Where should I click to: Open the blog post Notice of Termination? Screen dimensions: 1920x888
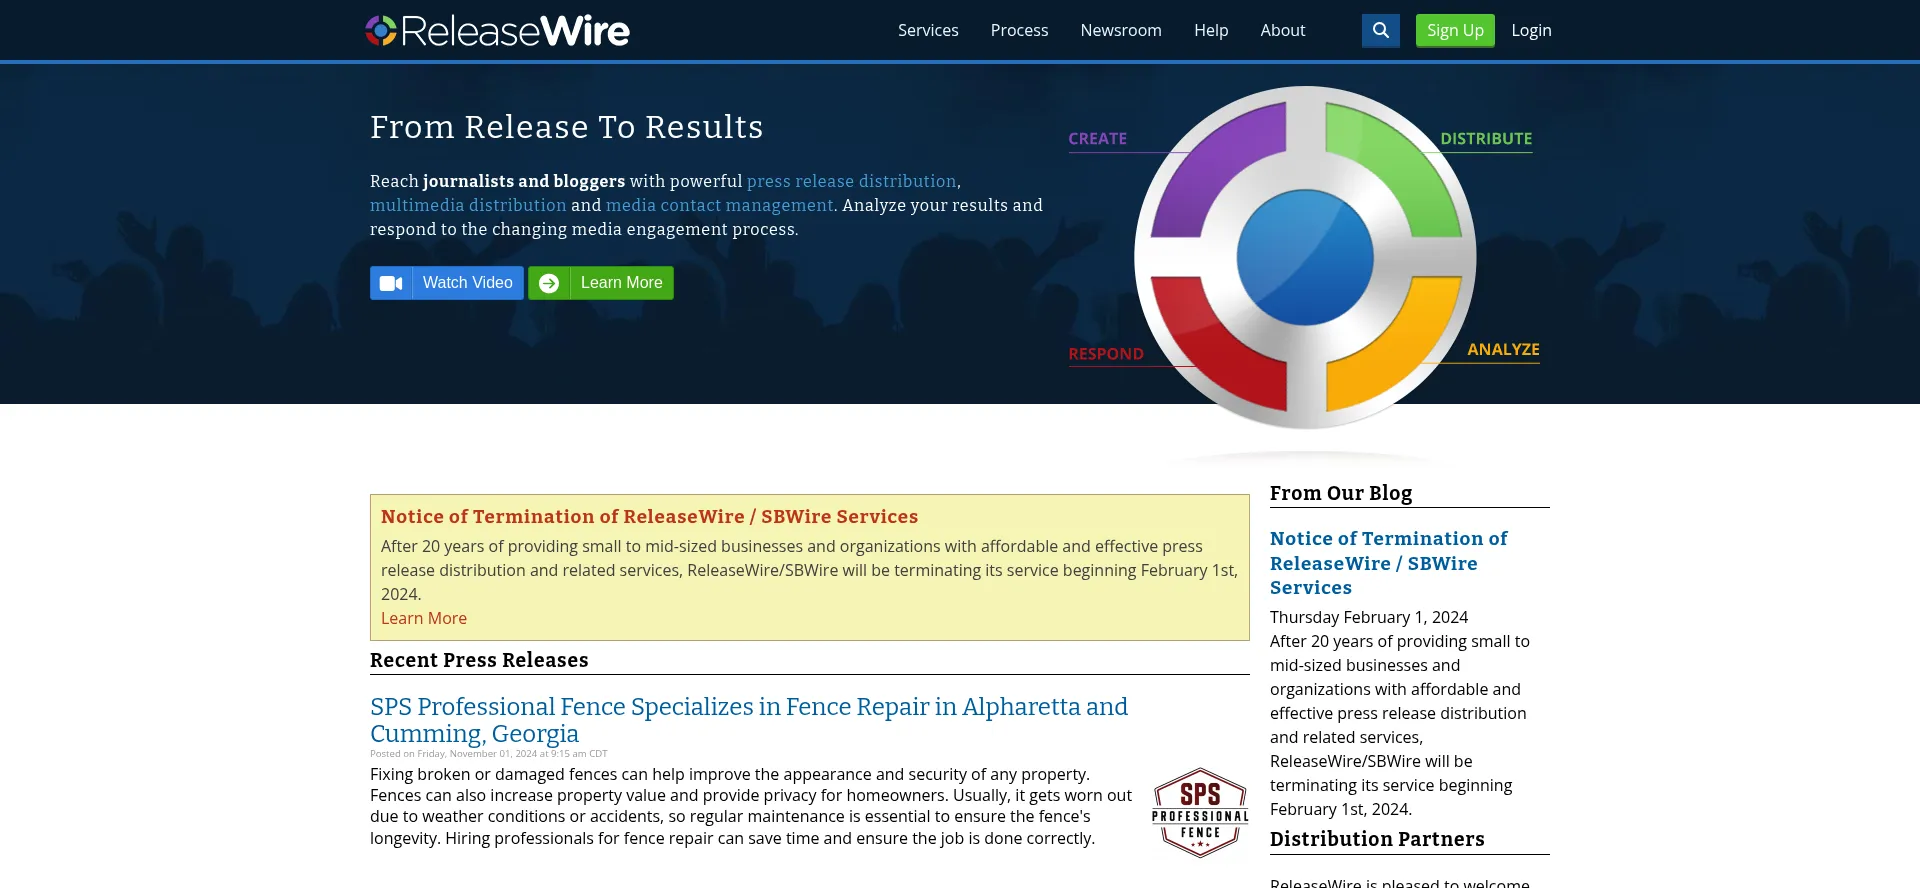(x=1388, y=563)
